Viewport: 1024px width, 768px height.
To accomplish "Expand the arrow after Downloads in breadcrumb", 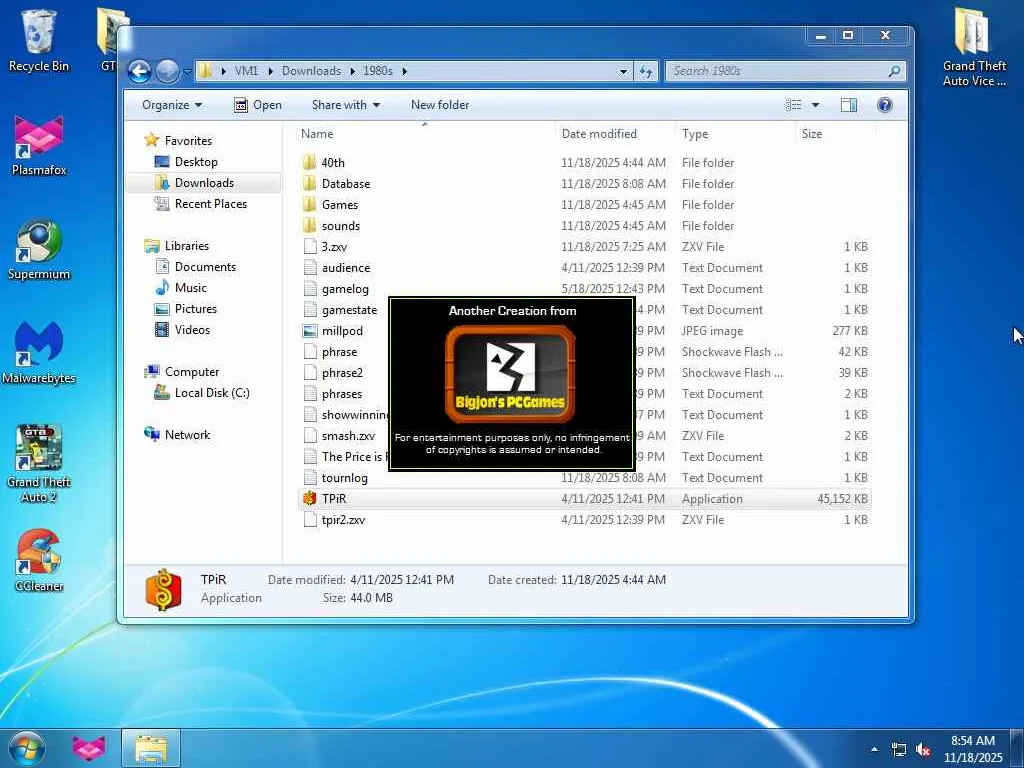I will coord(353,71).
